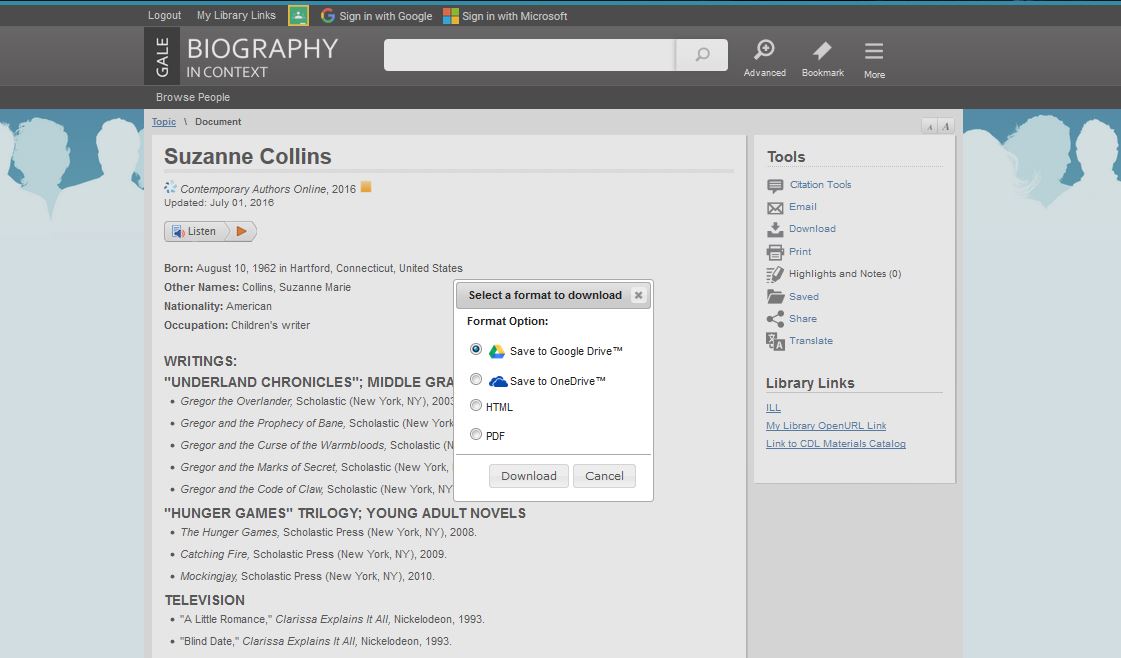Viewport: 1121px width, 658px height.
Task: Click Highlights and Notes (0) link
Action: (x=845, y=274)
